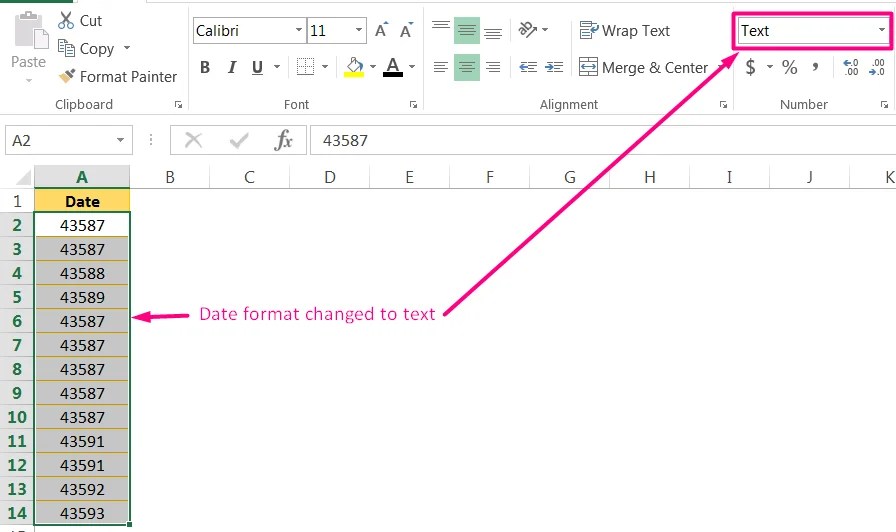Open the Name Box dropdown arrow
Viewport: 896px width, 532px height.
pos(120,141)
